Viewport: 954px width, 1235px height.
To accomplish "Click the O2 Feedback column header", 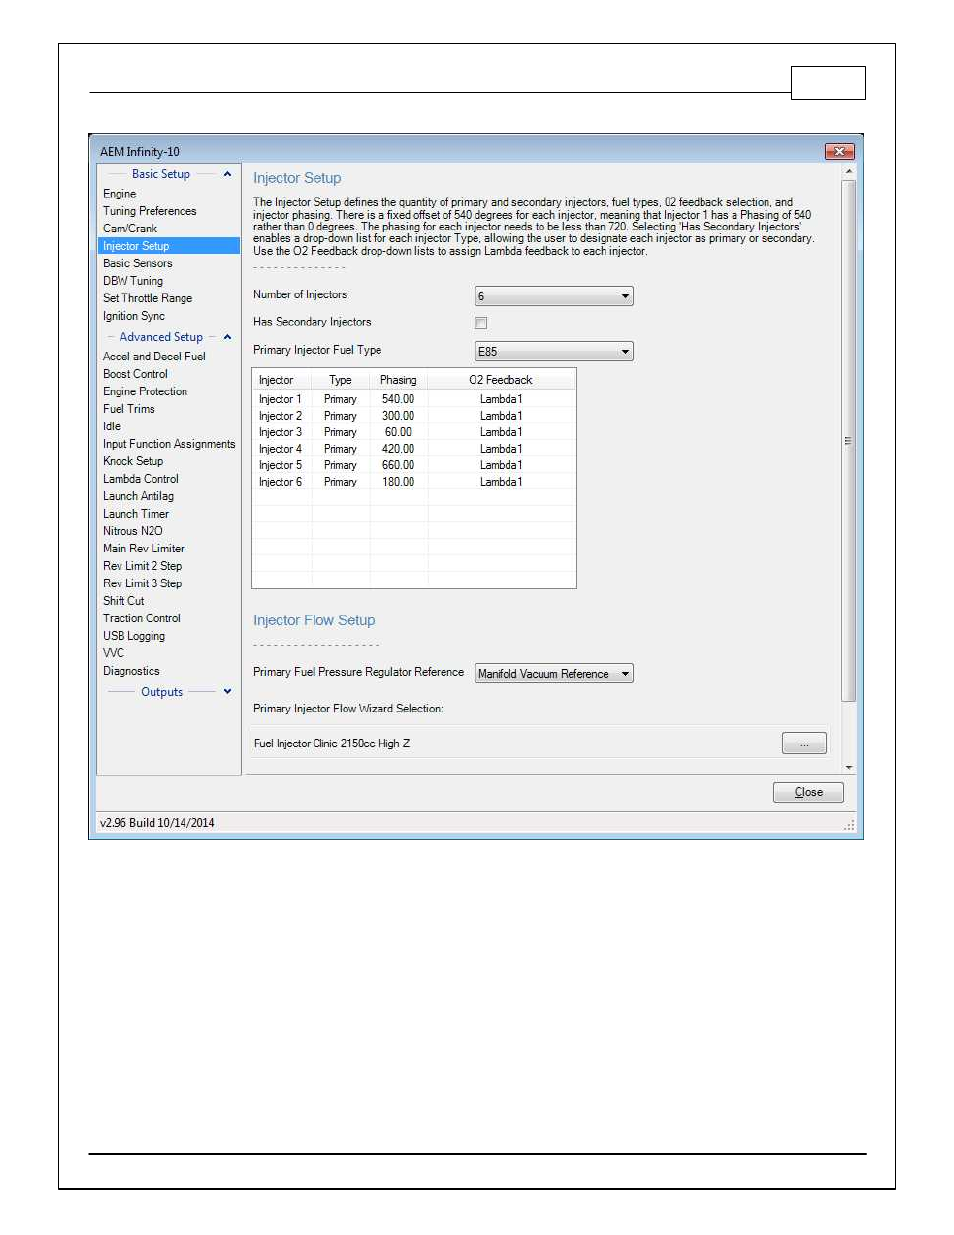I will (x=501, y=380).
